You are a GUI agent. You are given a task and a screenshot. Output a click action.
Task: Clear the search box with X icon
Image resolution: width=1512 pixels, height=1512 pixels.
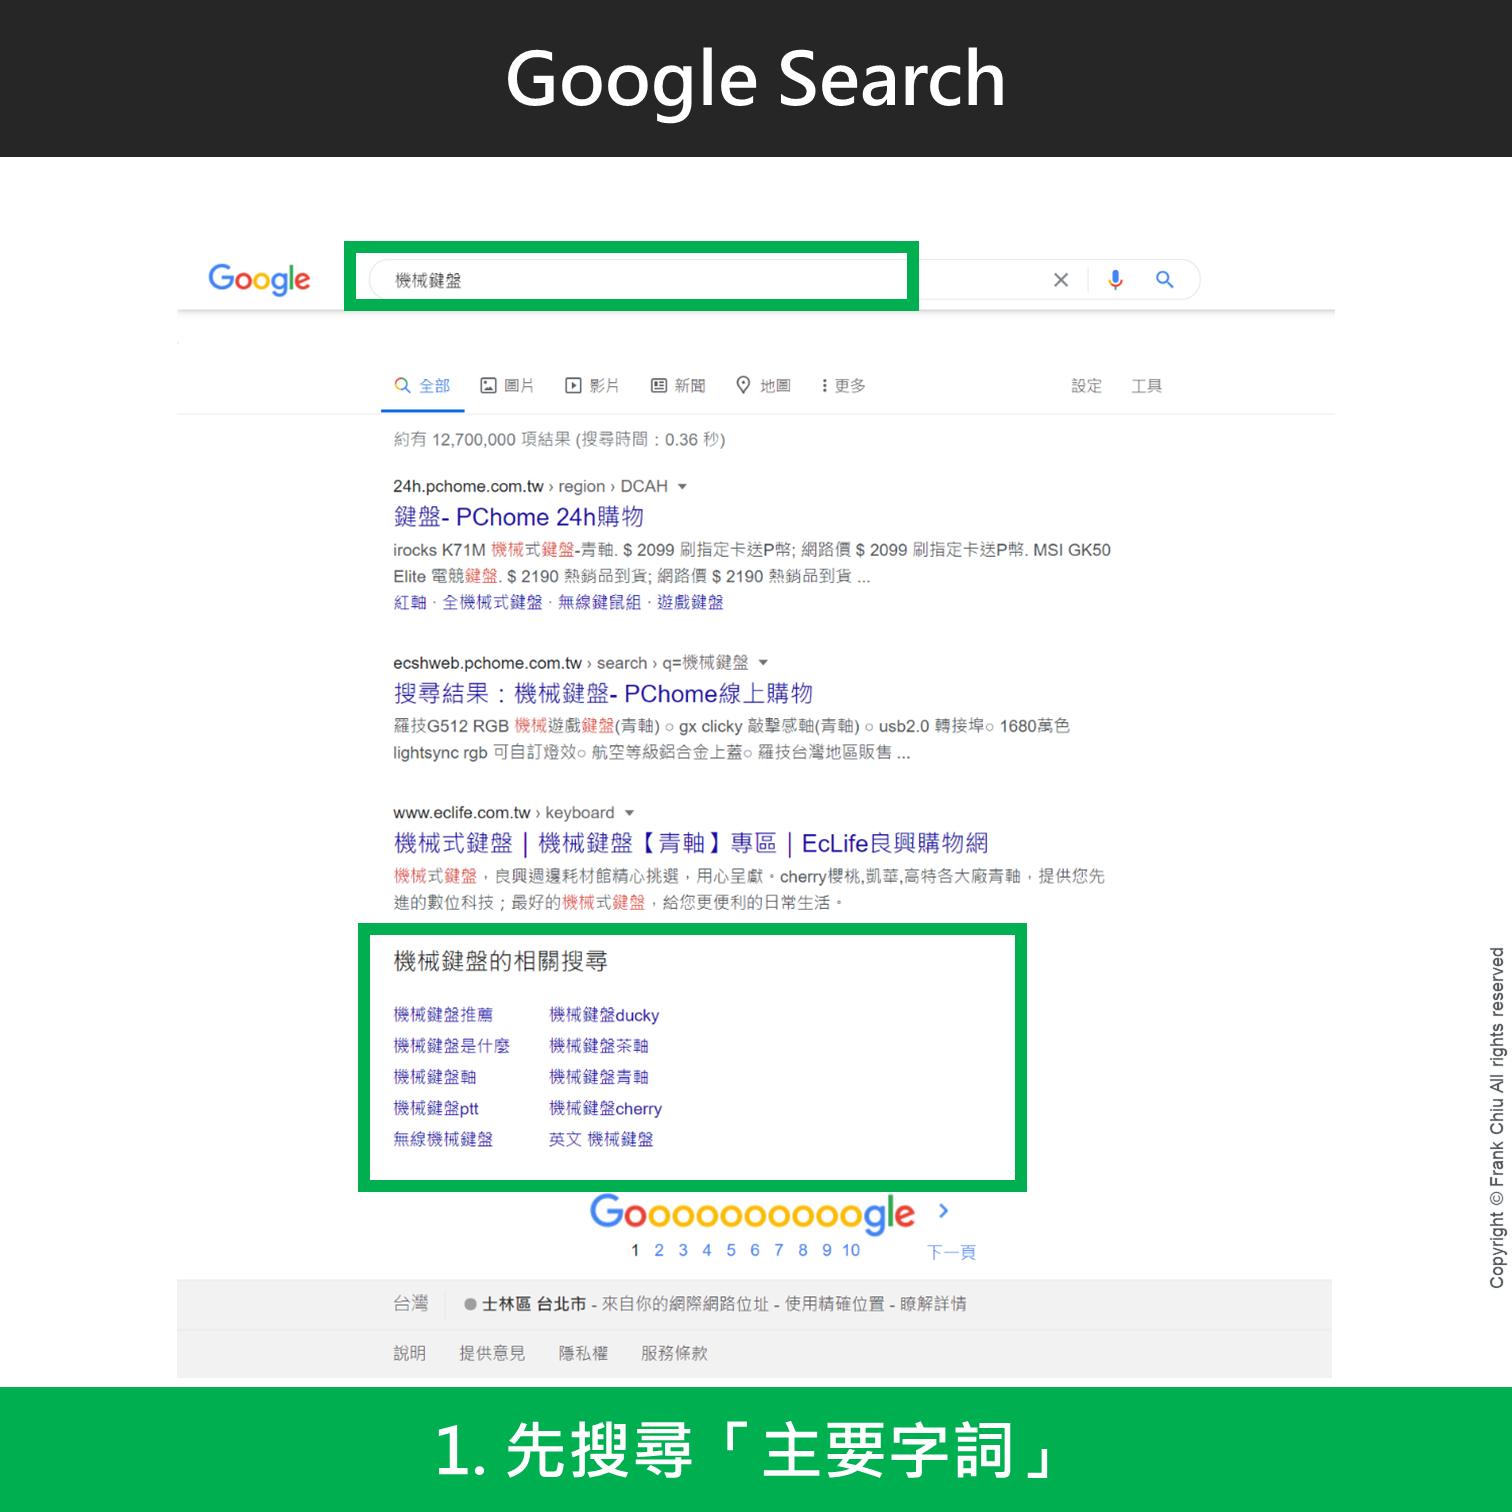tap(1061, 280)
